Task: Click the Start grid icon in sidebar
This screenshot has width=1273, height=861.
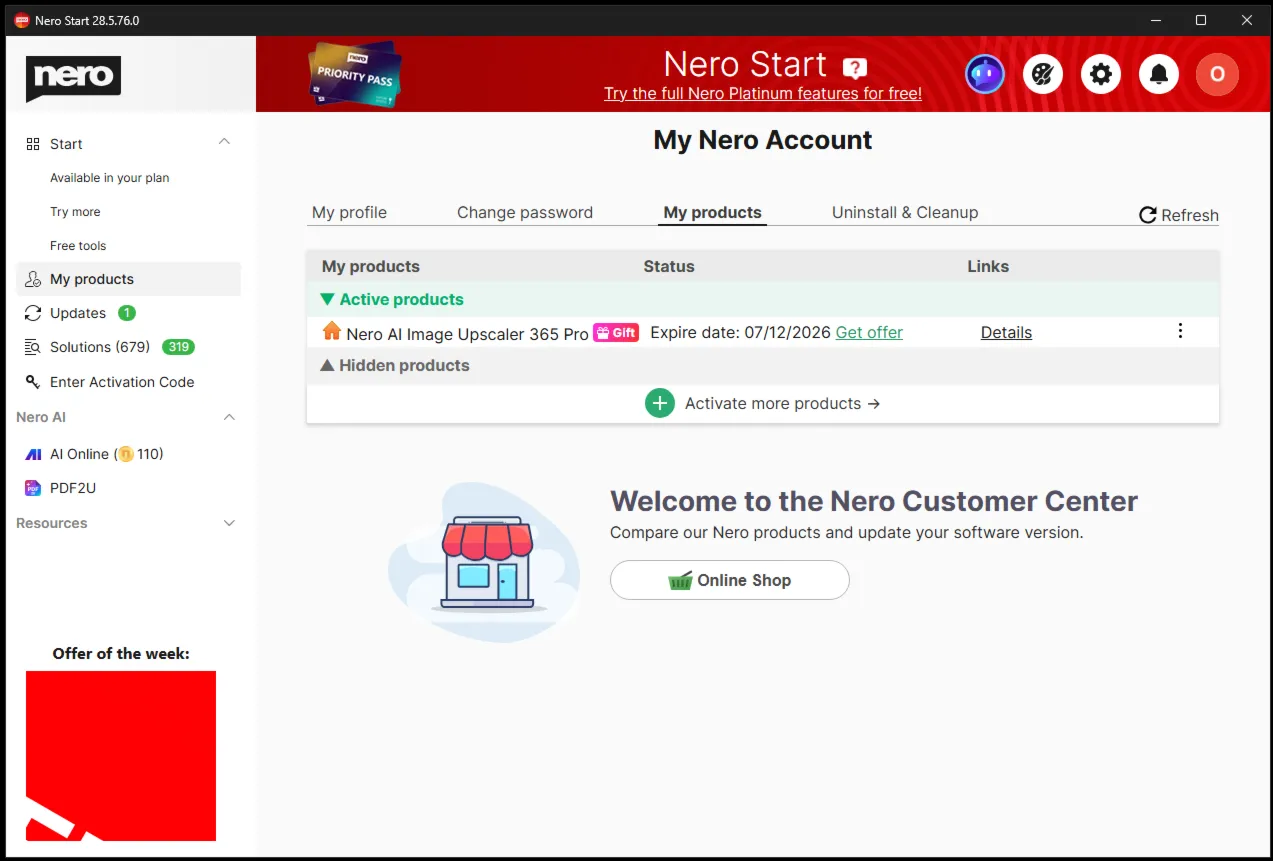Action: click(33, 144)
